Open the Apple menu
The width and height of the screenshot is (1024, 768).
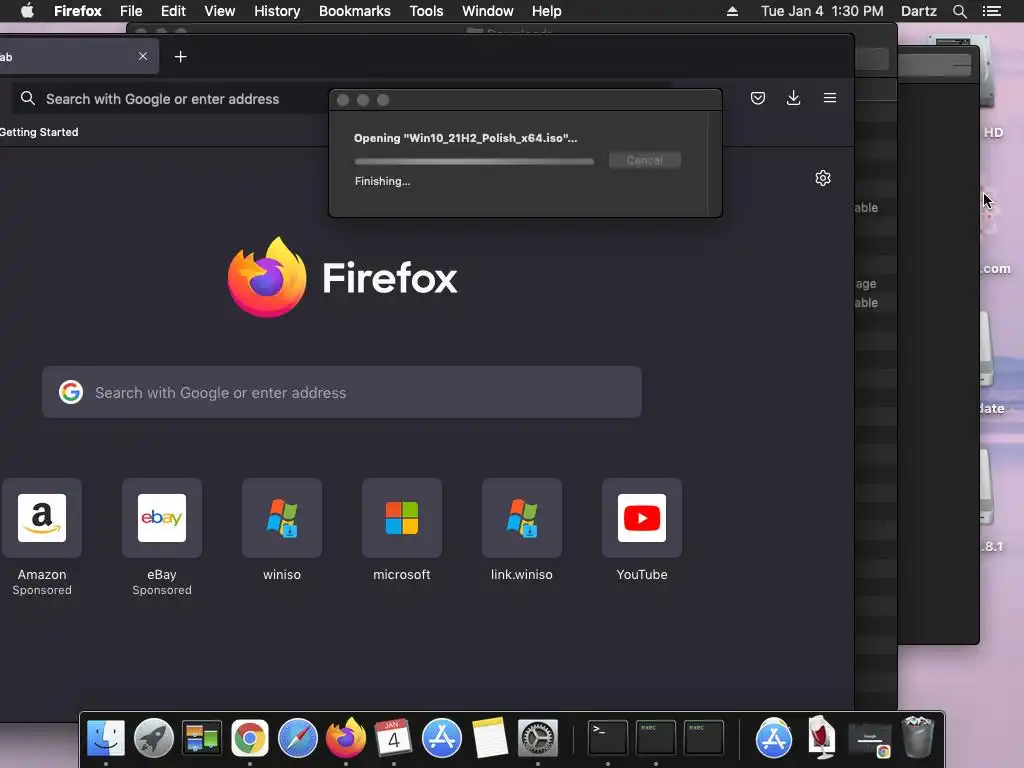27,11
